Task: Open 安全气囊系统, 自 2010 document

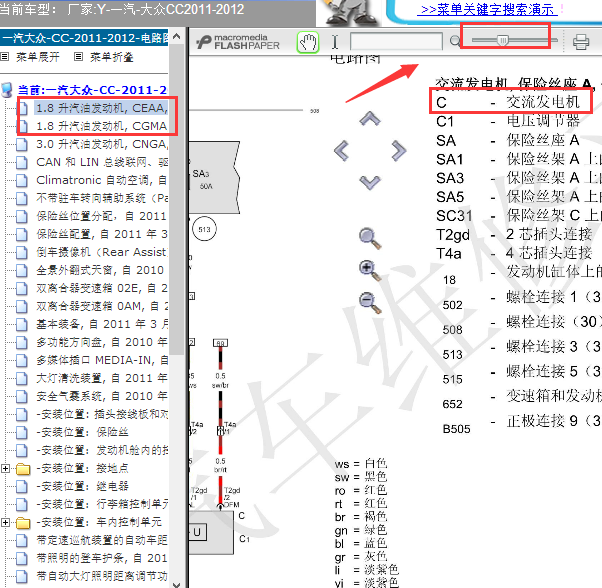Action: (102, 396)
